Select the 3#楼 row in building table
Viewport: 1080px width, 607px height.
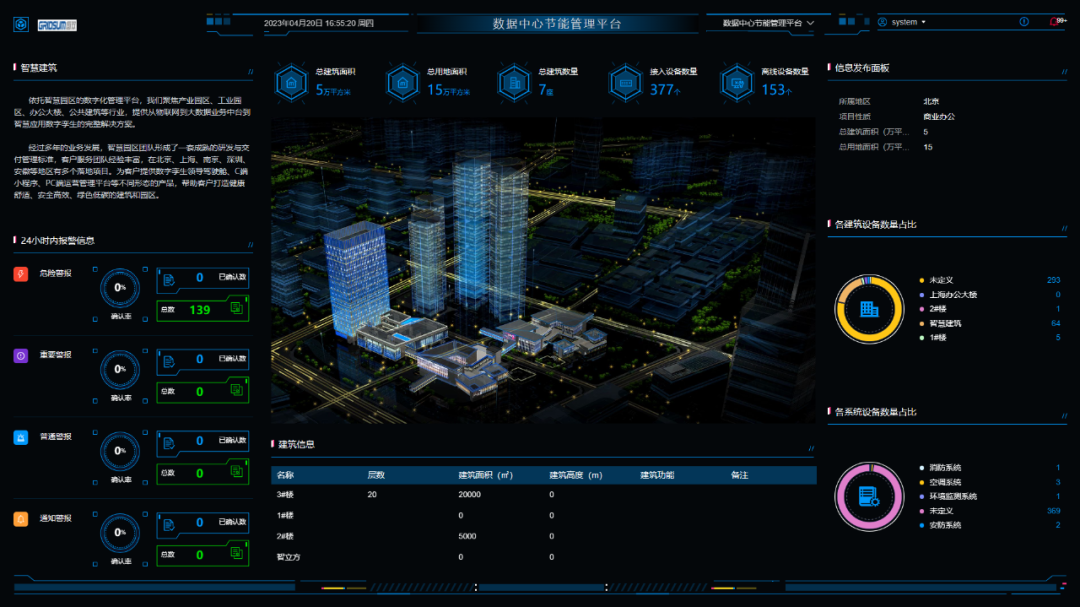coord(543,495)
